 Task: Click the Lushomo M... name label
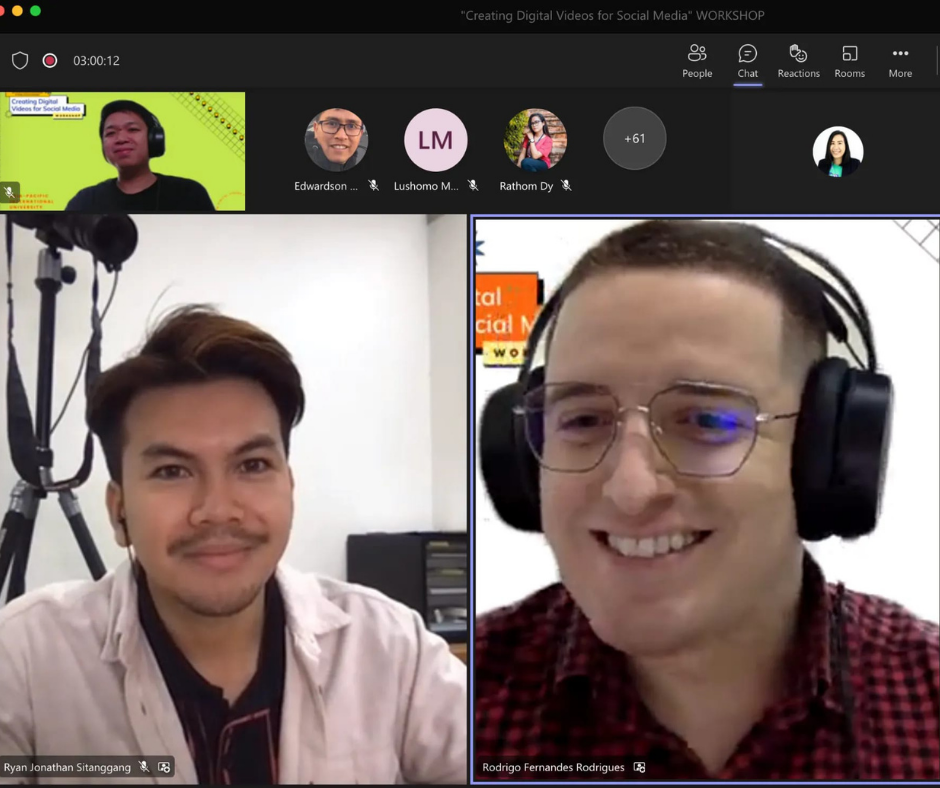pos(426,186)
